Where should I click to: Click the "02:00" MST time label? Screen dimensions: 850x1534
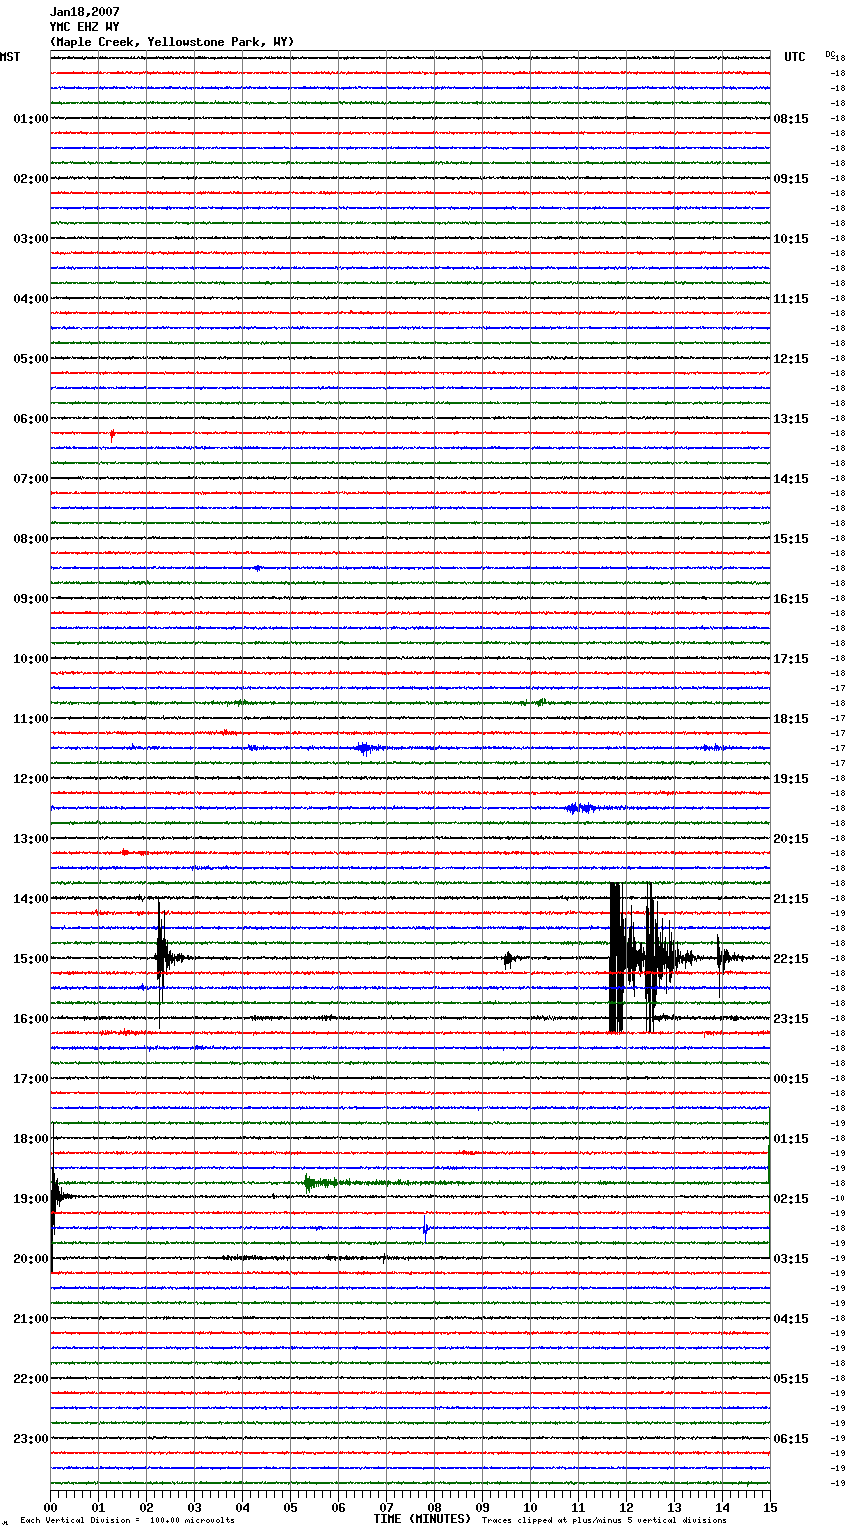pos(31,179)
